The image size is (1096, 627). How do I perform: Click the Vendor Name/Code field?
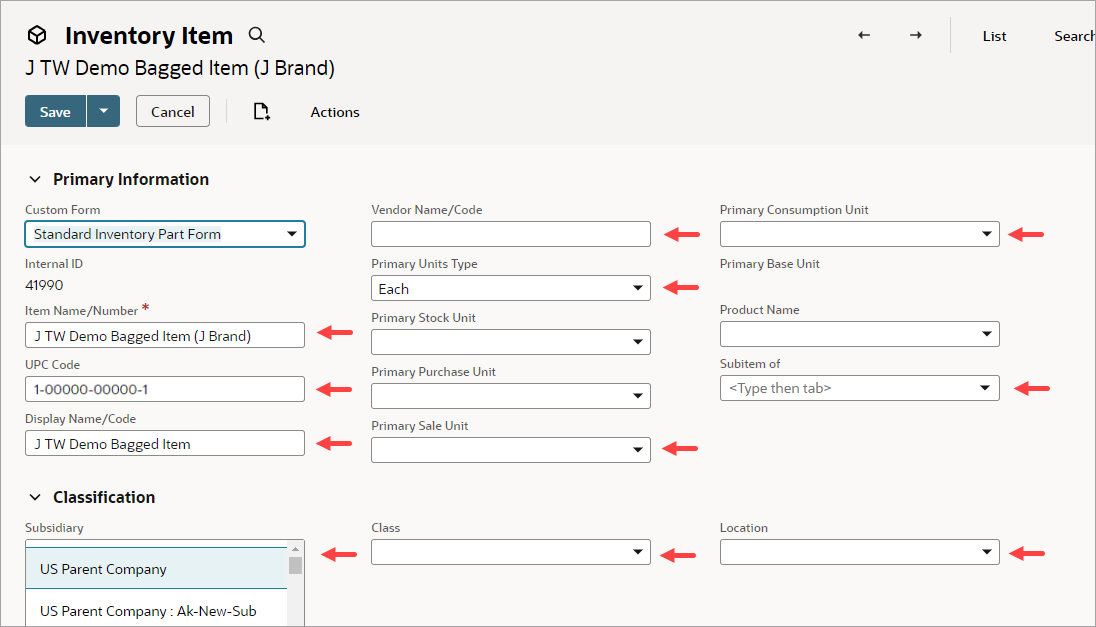point(511,234)
